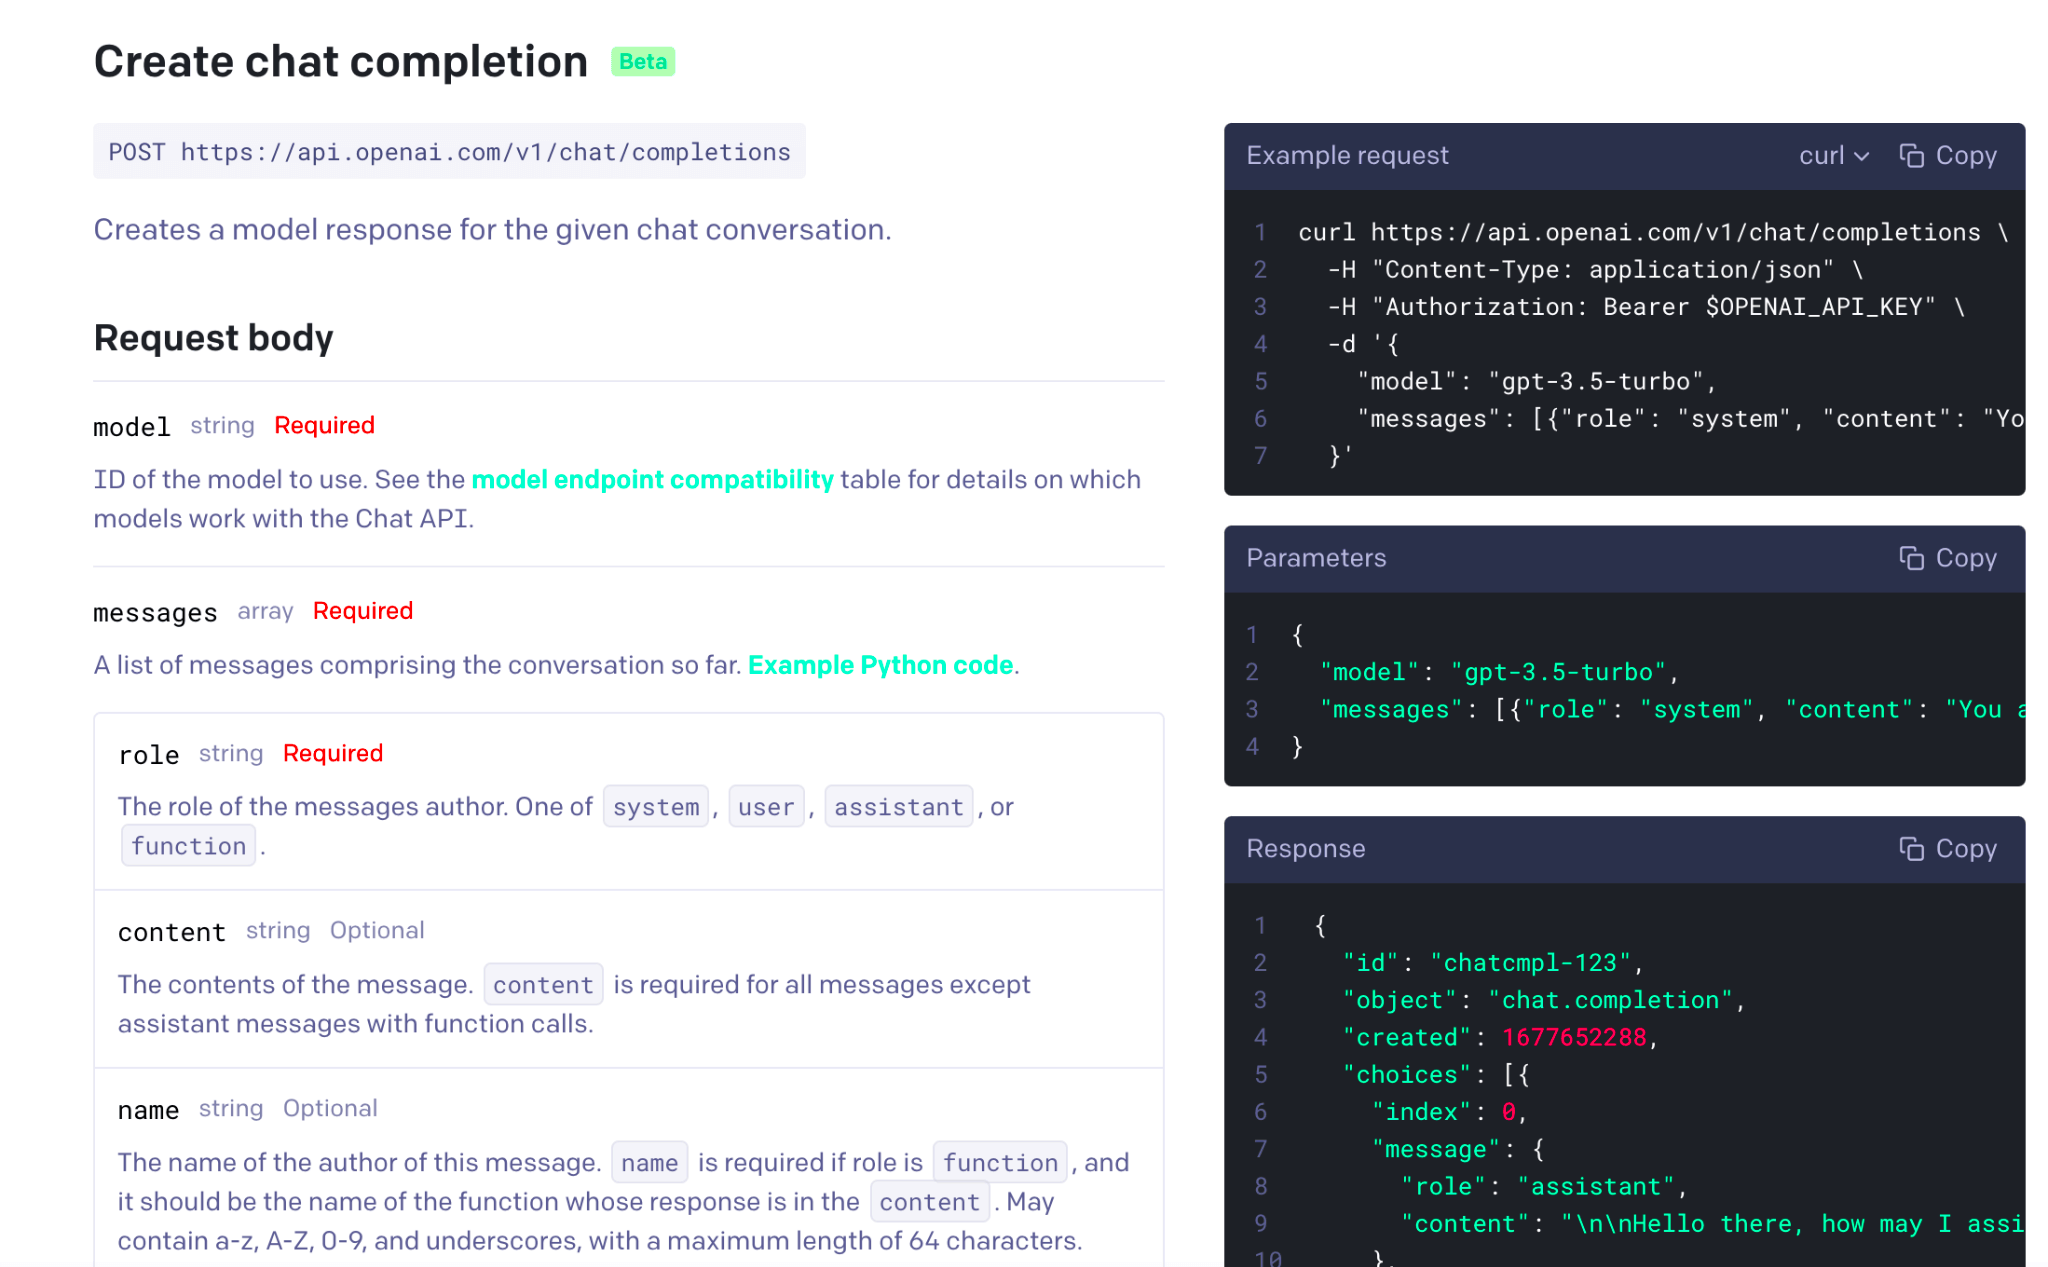Toggle the Required badge for messages field

[x=361, y=610]
